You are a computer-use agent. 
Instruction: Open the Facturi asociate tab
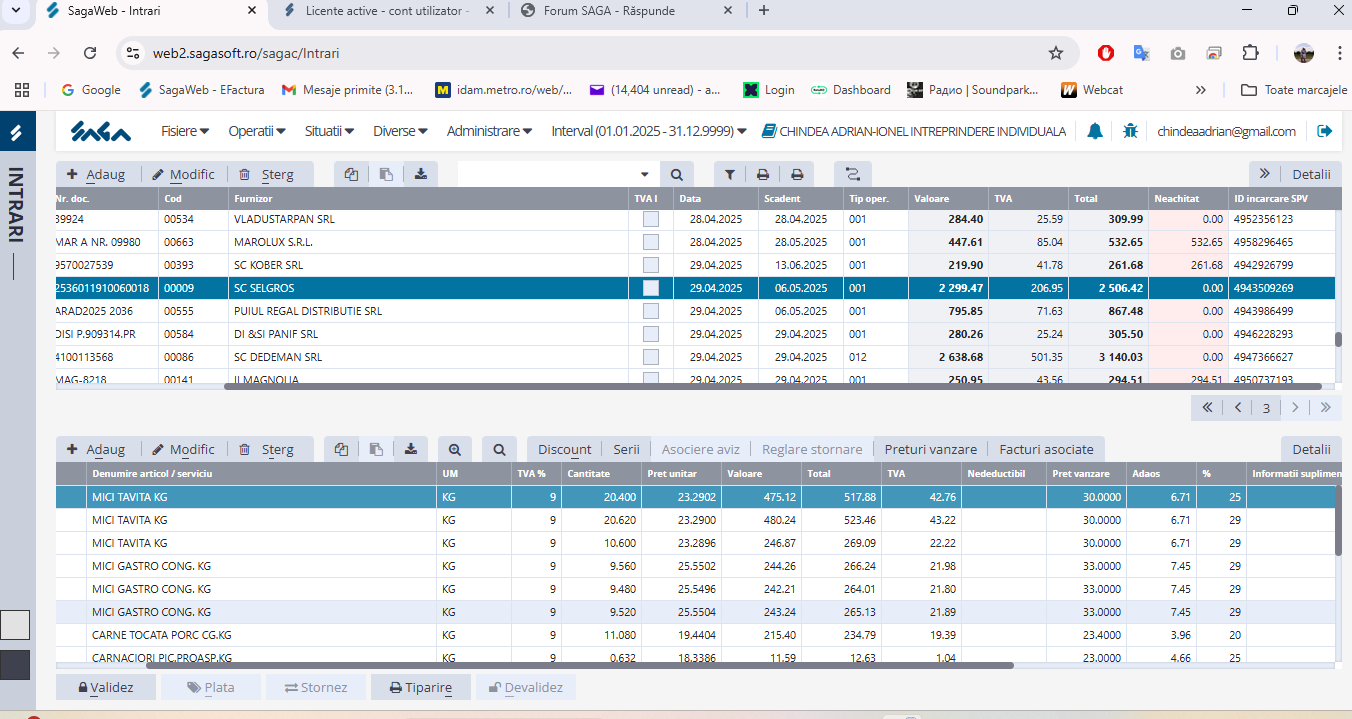[1047, 449]
